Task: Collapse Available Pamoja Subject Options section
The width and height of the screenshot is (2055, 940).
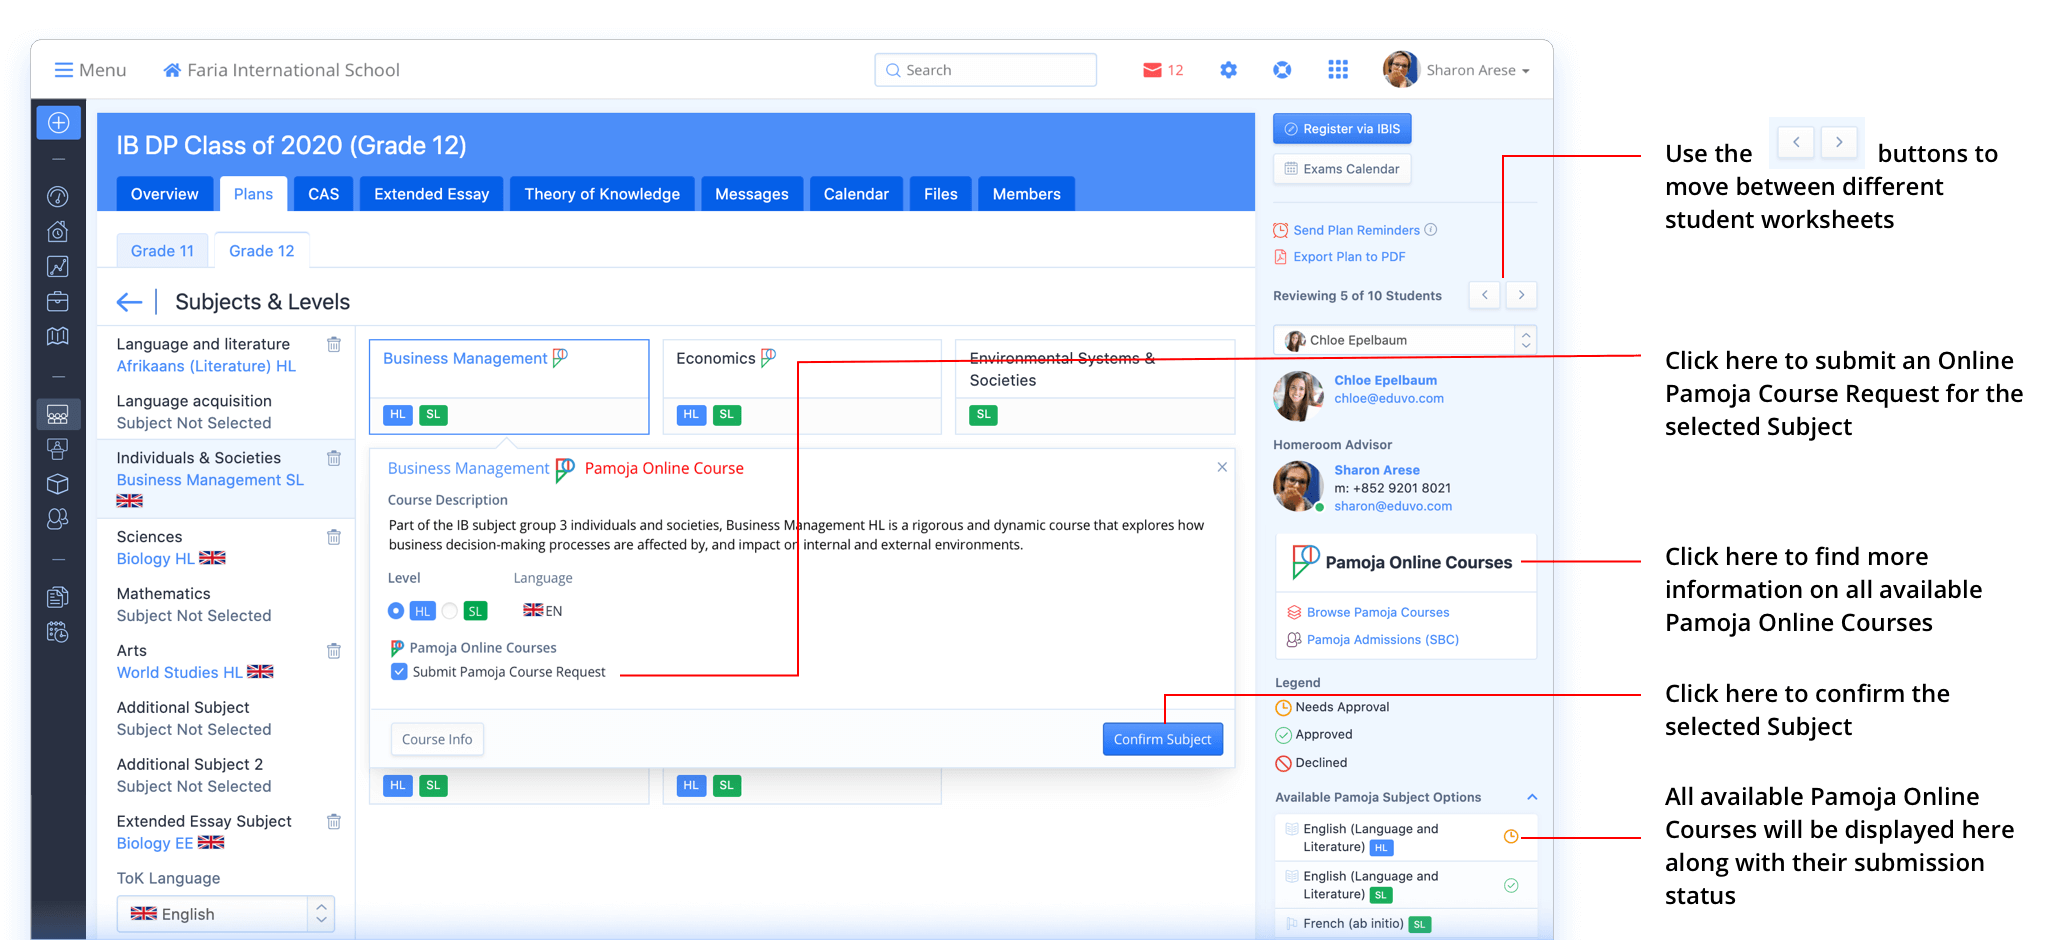Action: point(1532,797)
